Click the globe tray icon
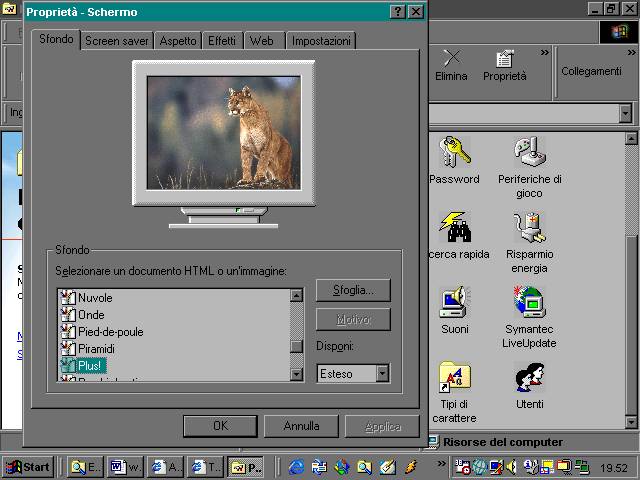Viewport: 640px width, 480px height. [480, 467]
